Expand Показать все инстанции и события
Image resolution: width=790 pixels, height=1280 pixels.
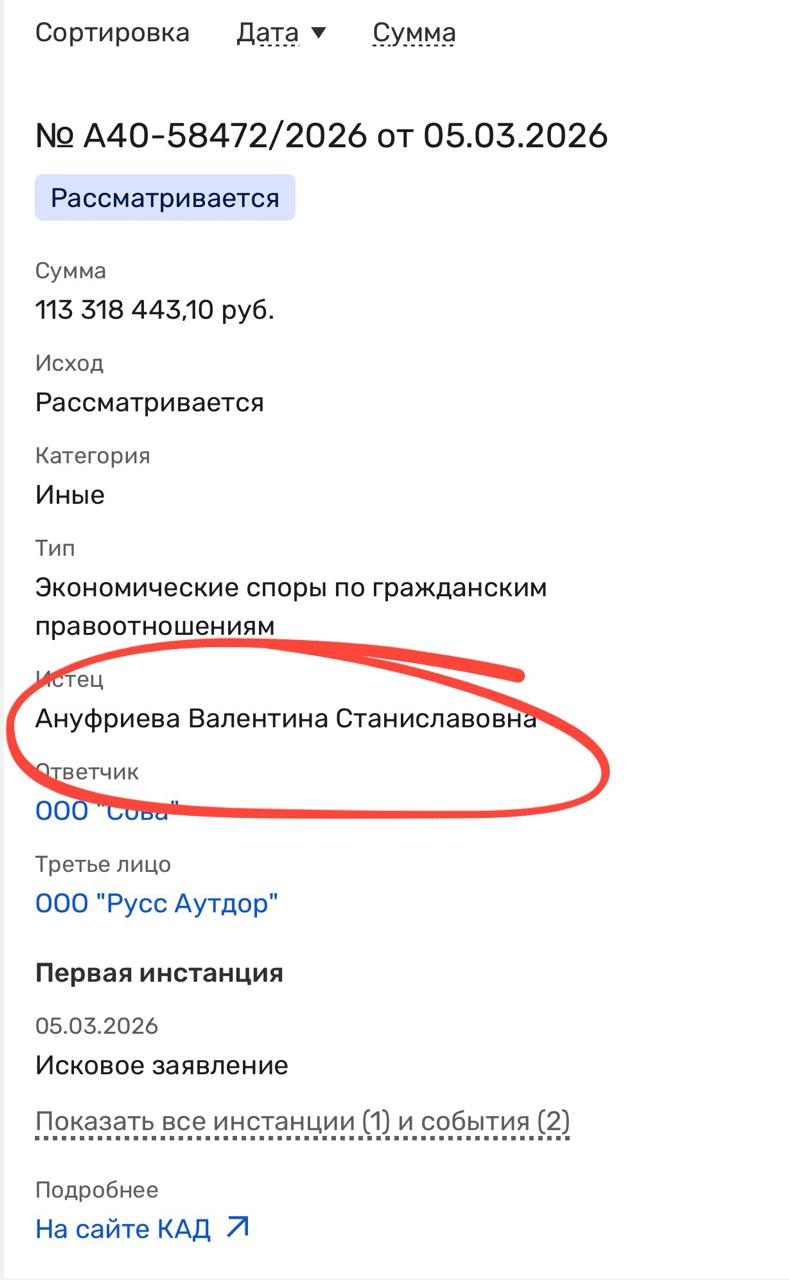coord(302,1121)
